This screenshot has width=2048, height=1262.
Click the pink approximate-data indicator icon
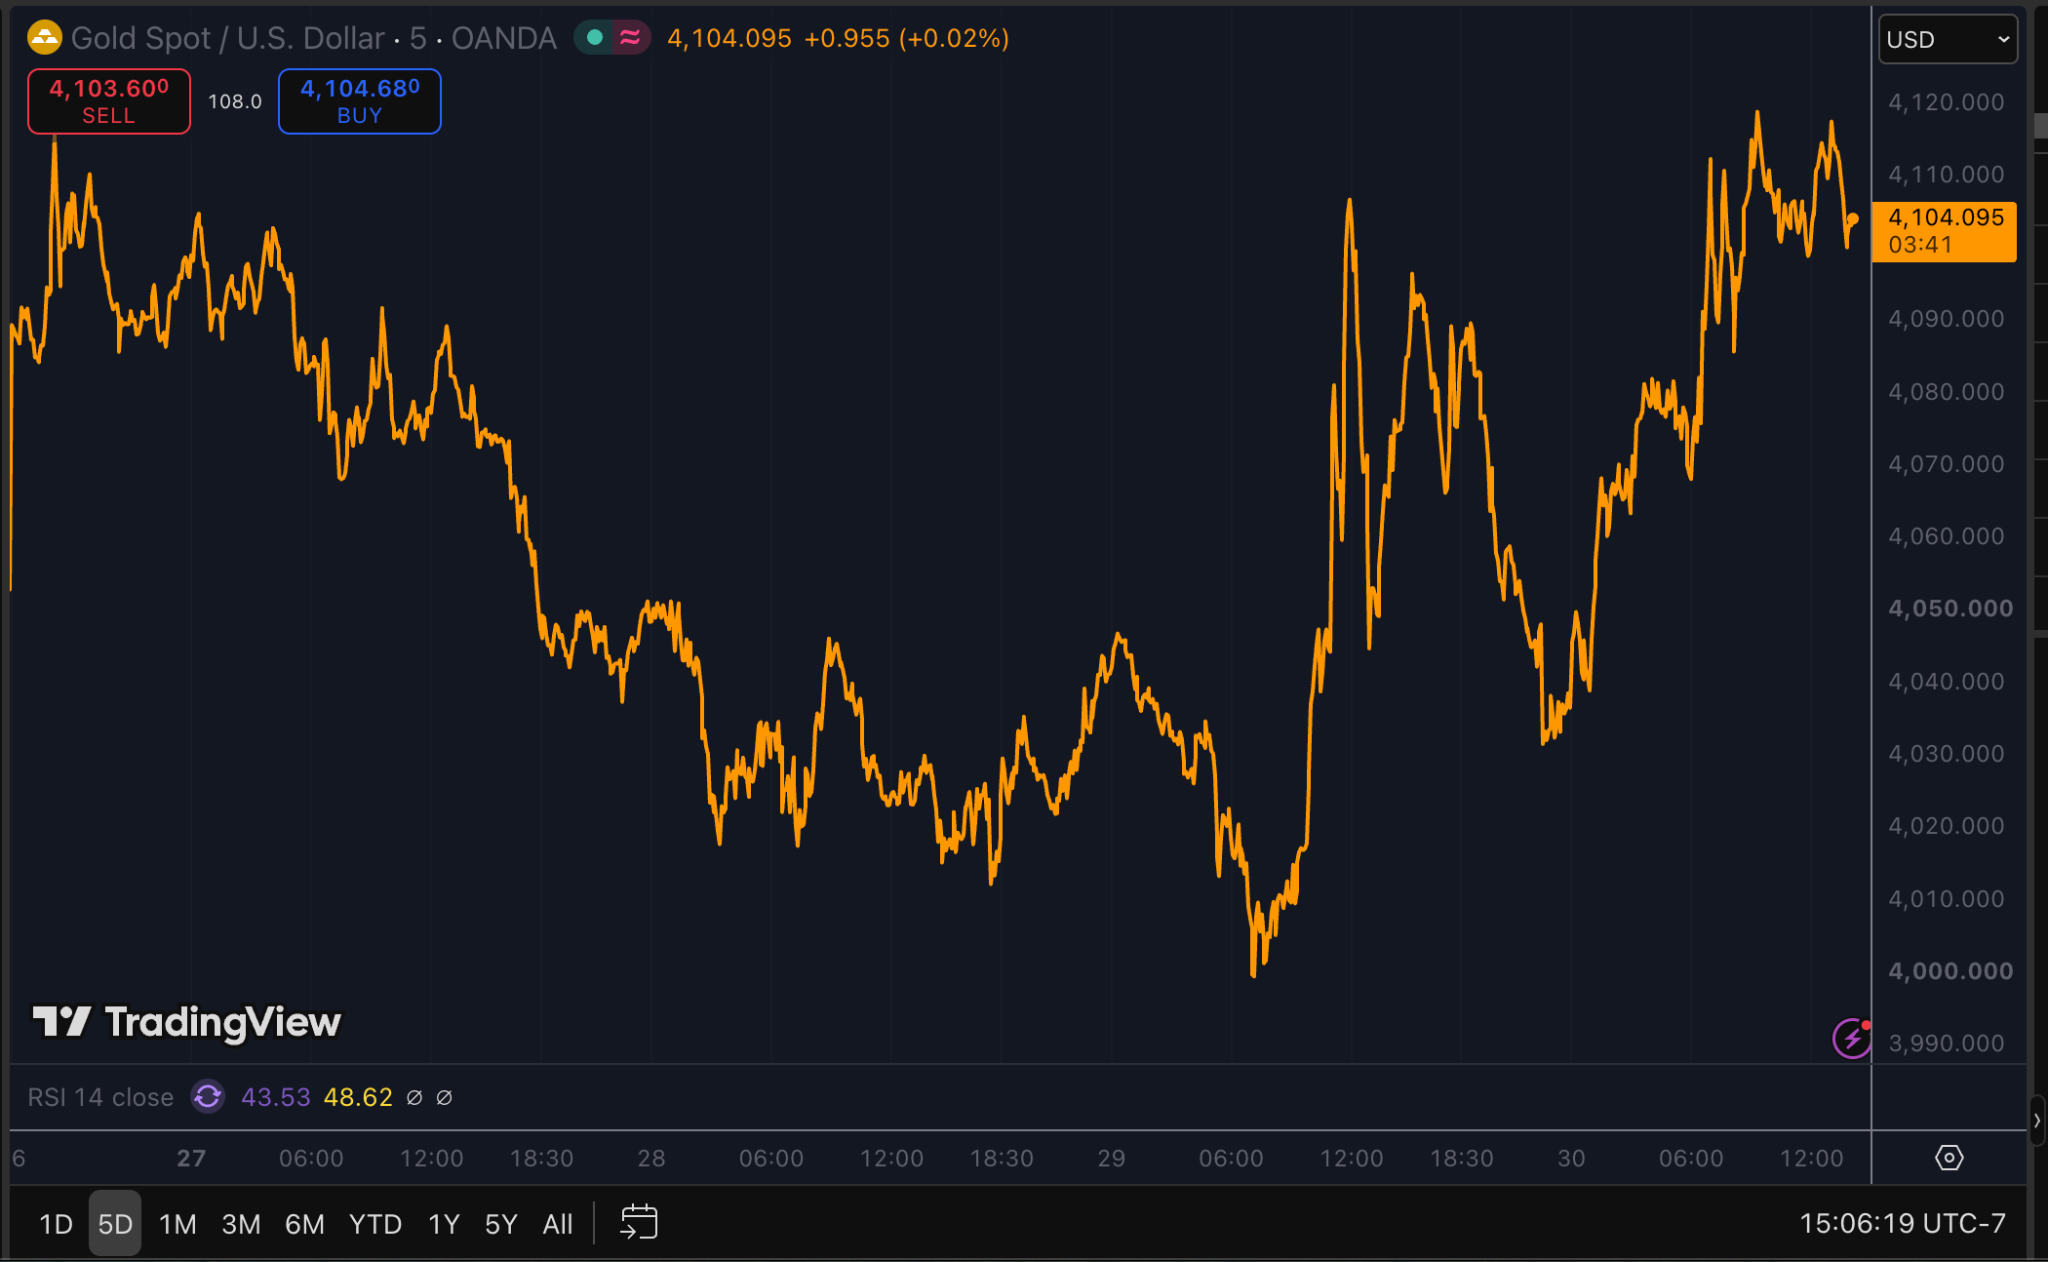[x=630, y=38]
